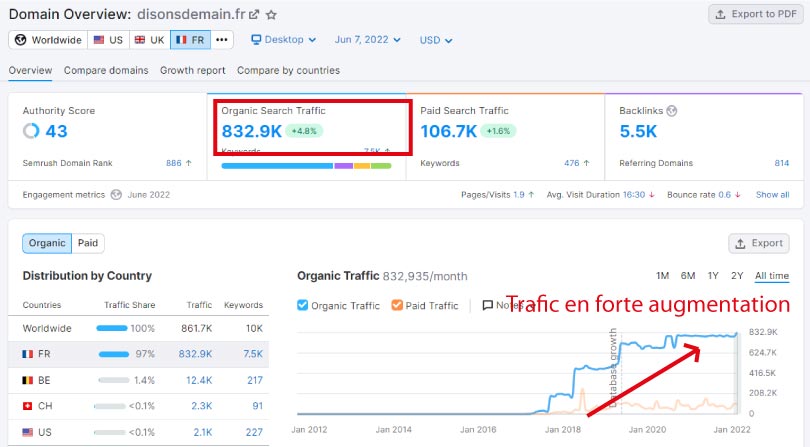Open Backlinks 5.5K value

coord(638,131)
